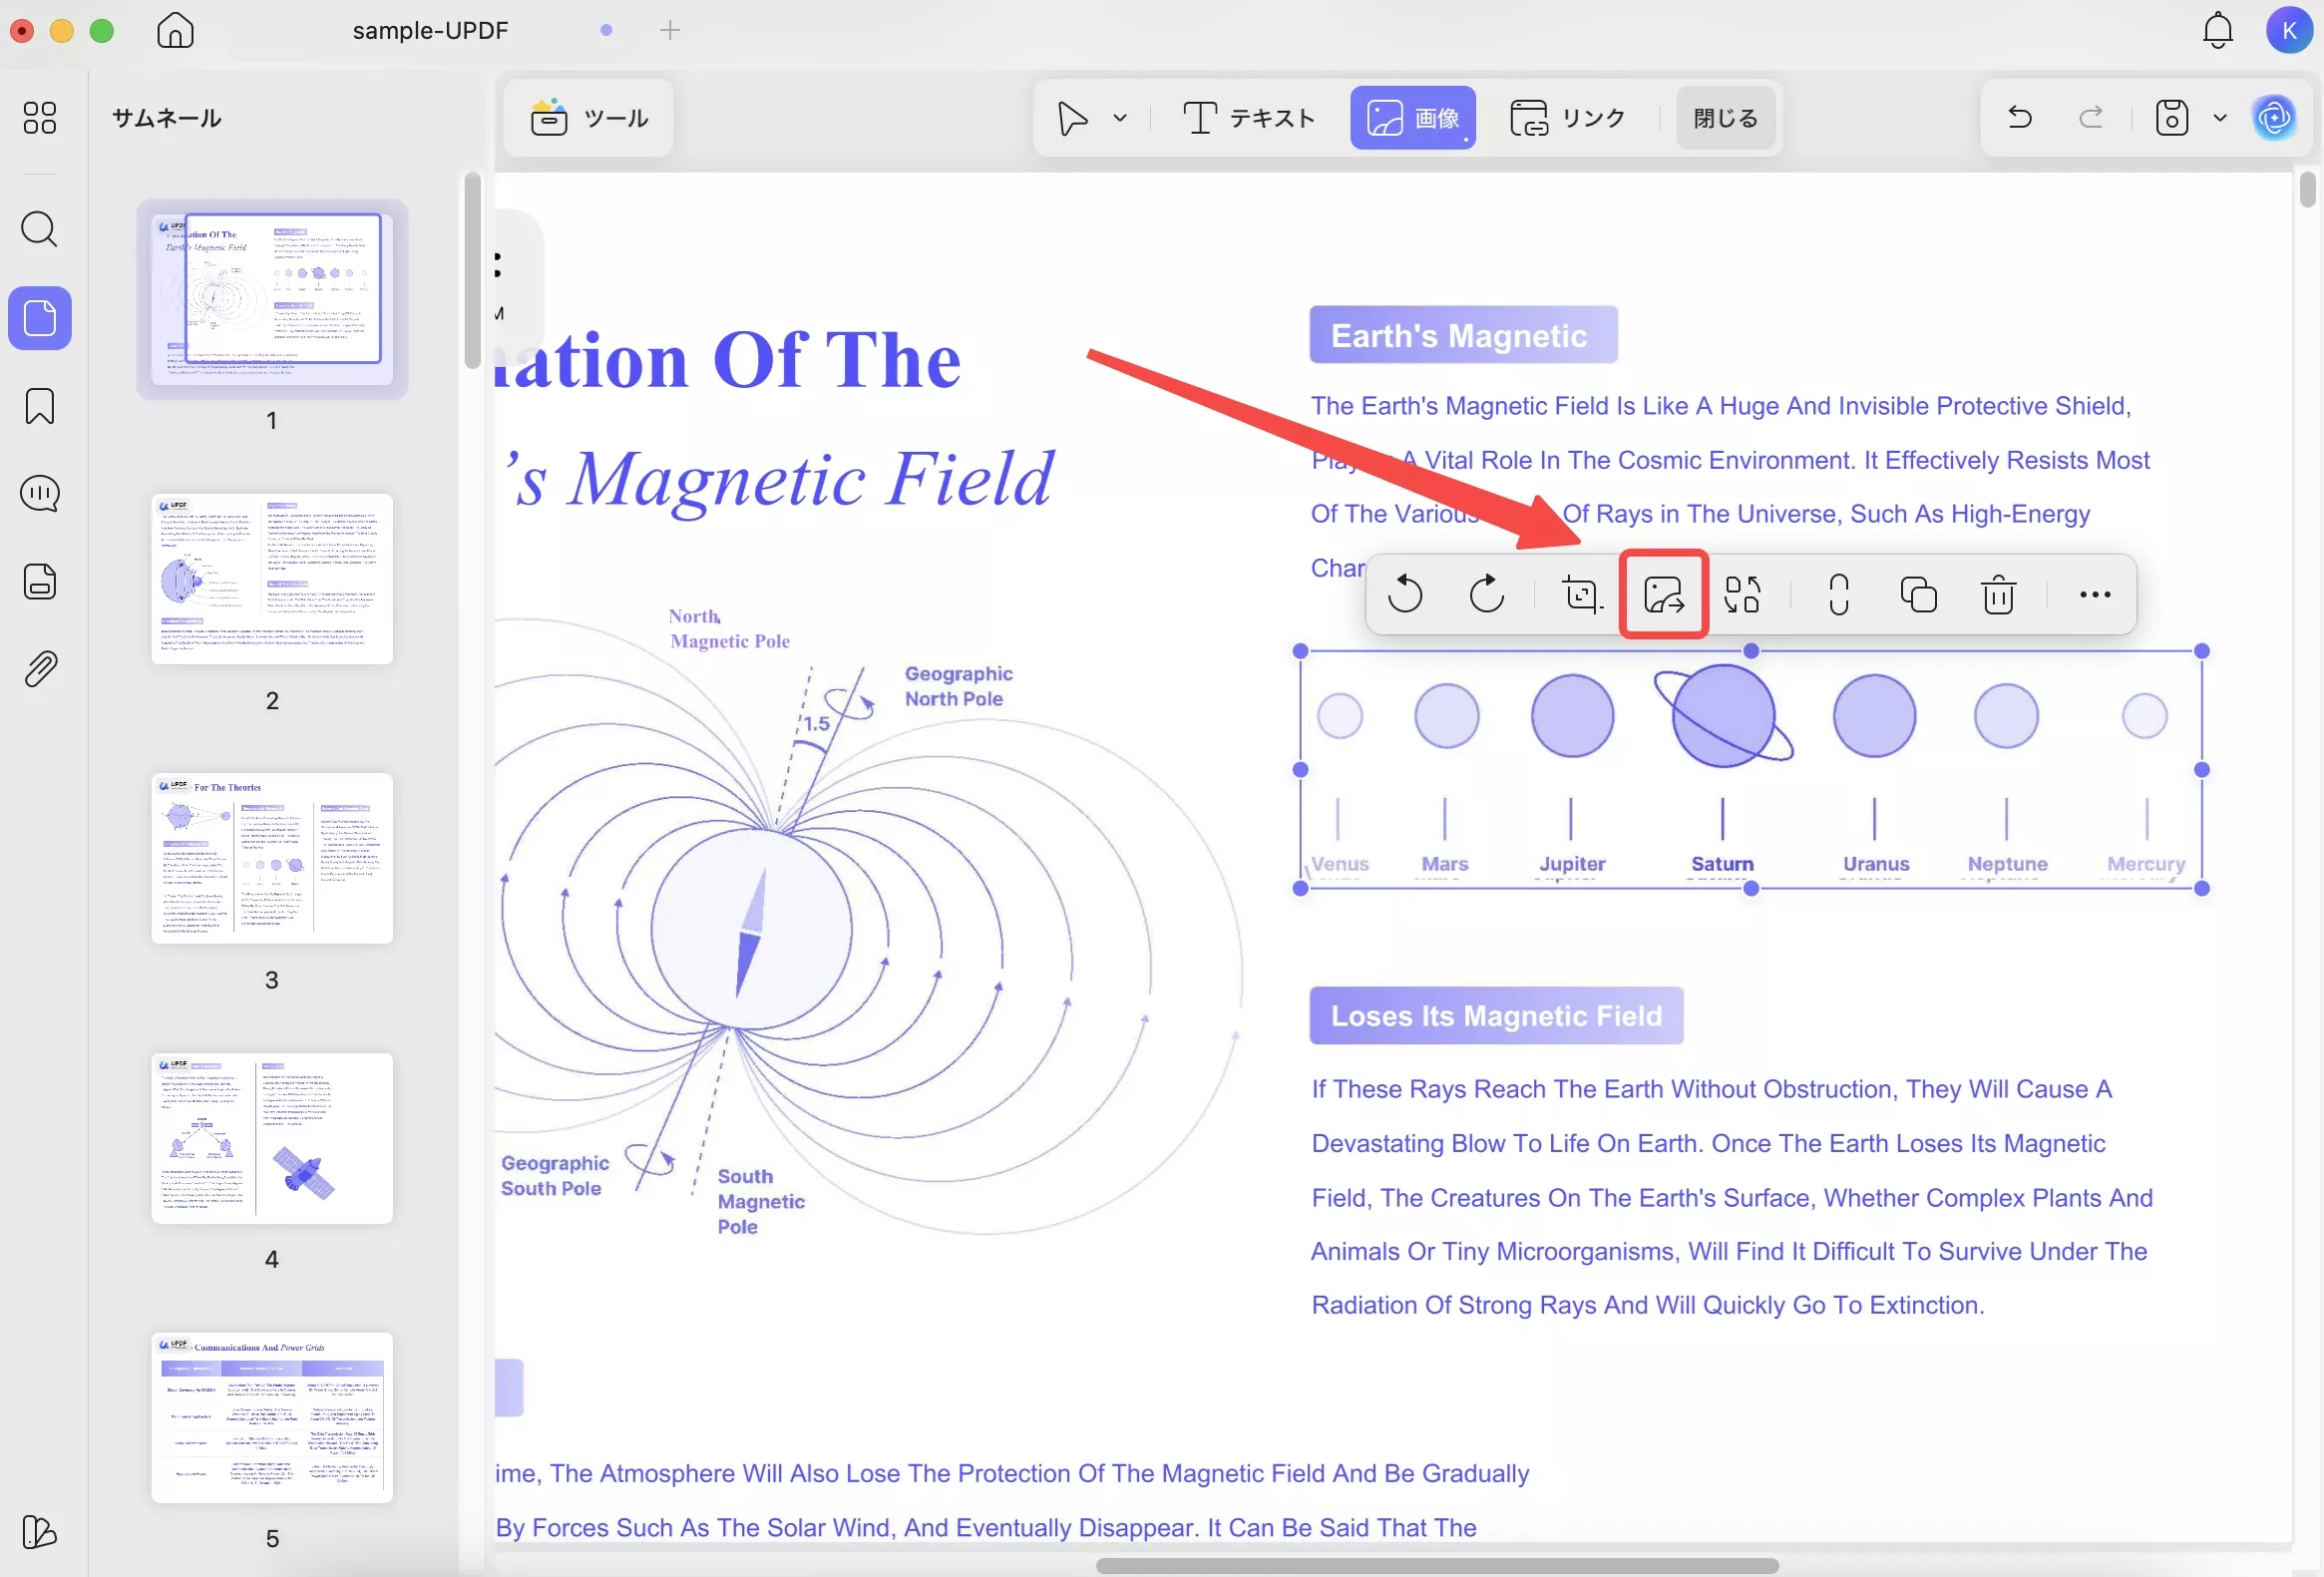Click the extract image icon
Screen dimensions: 2324x1577
pos(1663,594)
